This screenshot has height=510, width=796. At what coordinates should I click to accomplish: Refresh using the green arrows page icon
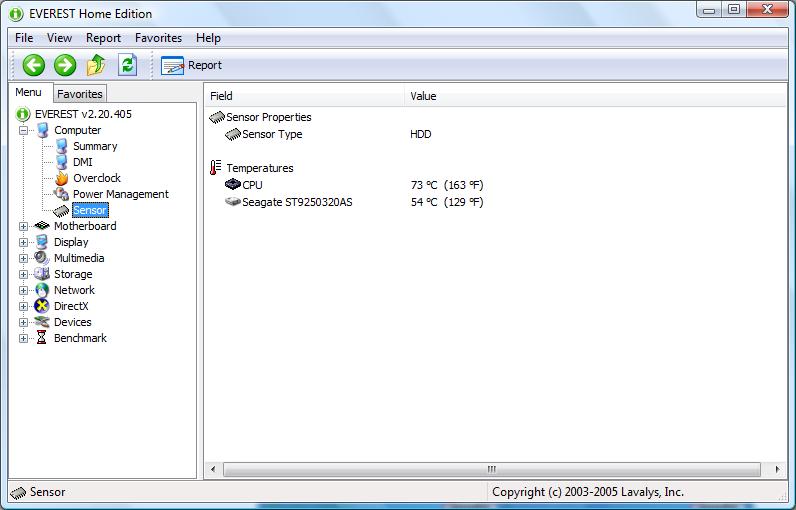(127, 65)
